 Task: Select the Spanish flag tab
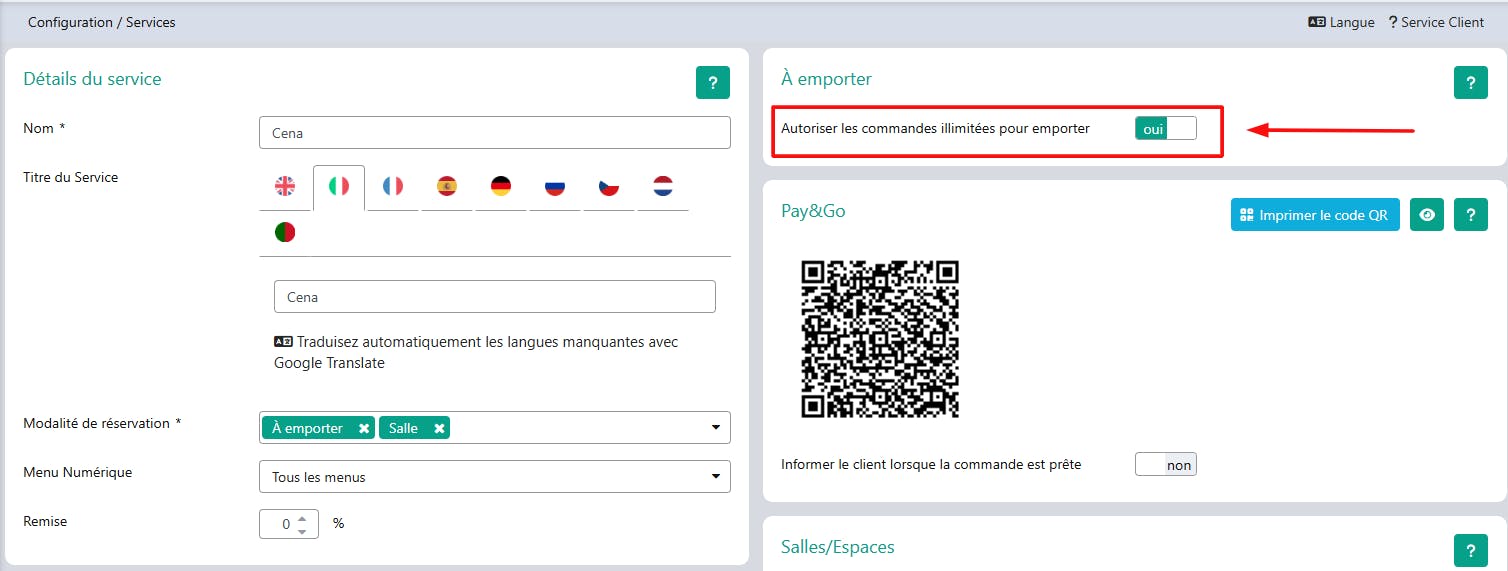(447, 186)
